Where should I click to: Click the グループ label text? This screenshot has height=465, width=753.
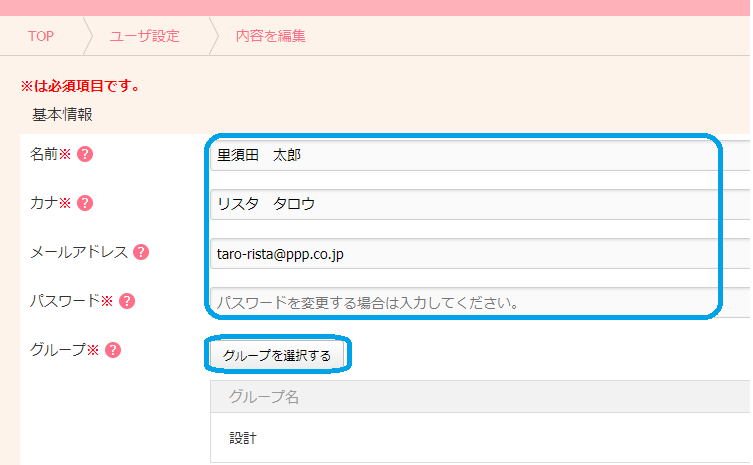(58, 350)
